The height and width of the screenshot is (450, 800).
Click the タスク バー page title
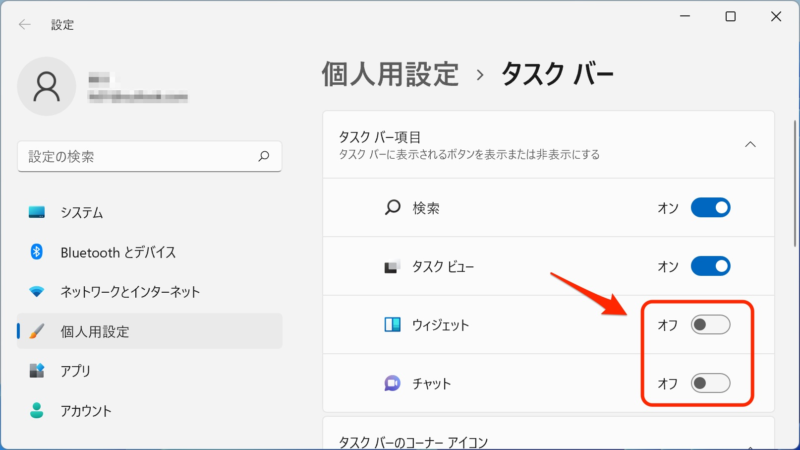[557, 74]
